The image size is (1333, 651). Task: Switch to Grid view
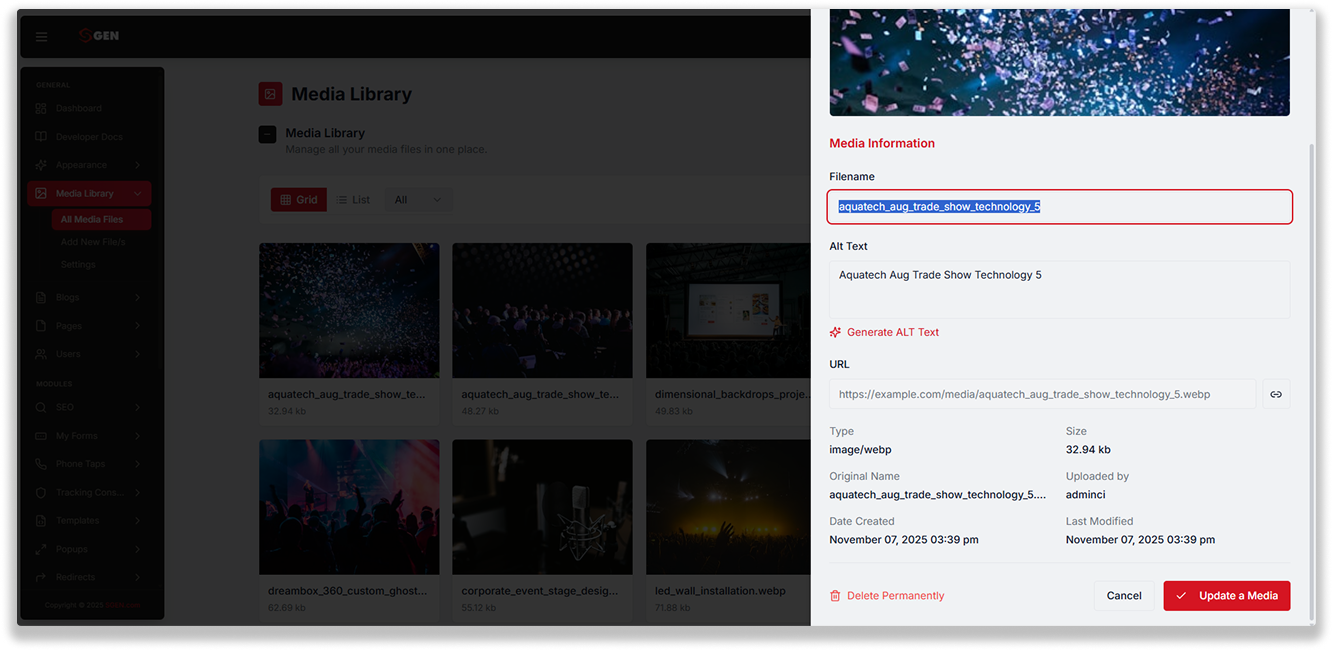coord(299,200)
